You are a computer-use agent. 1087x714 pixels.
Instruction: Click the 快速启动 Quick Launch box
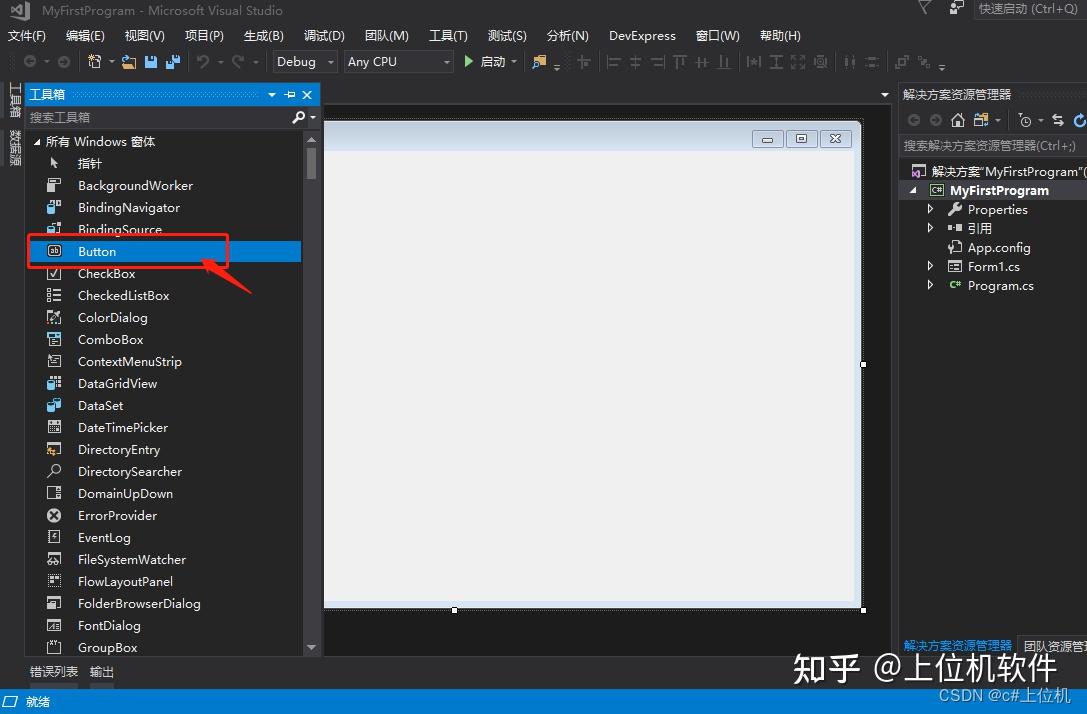(x=1030, y=8)
